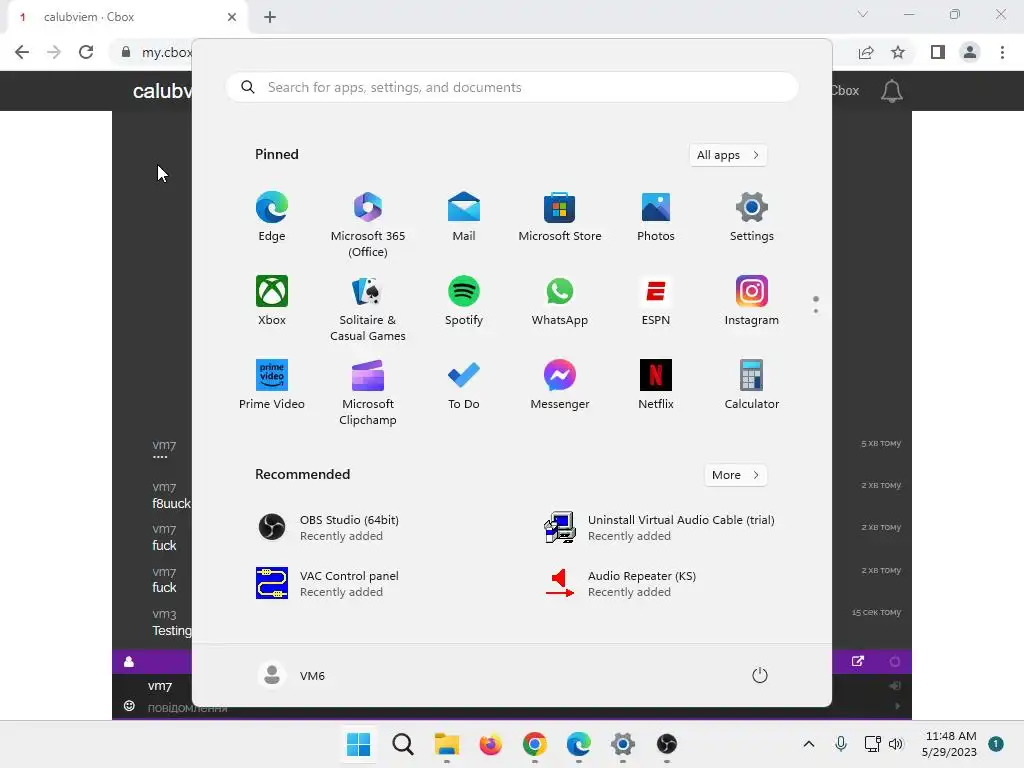Launch Prime Video
The width and height of the screenshot is (1024, 768).
click(272, 385)
